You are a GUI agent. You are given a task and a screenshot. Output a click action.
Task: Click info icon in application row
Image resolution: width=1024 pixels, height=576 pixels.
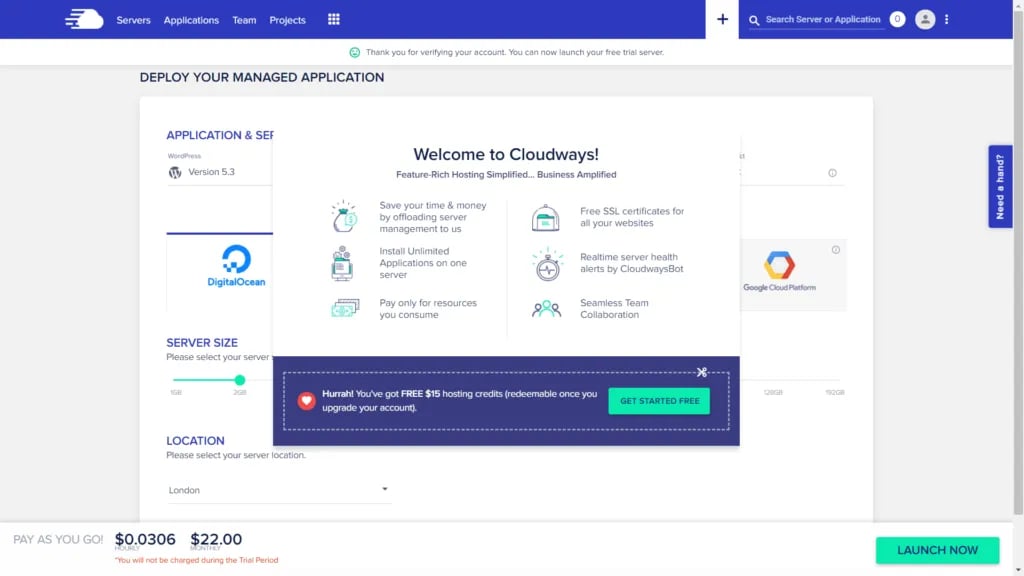(832, 173)
